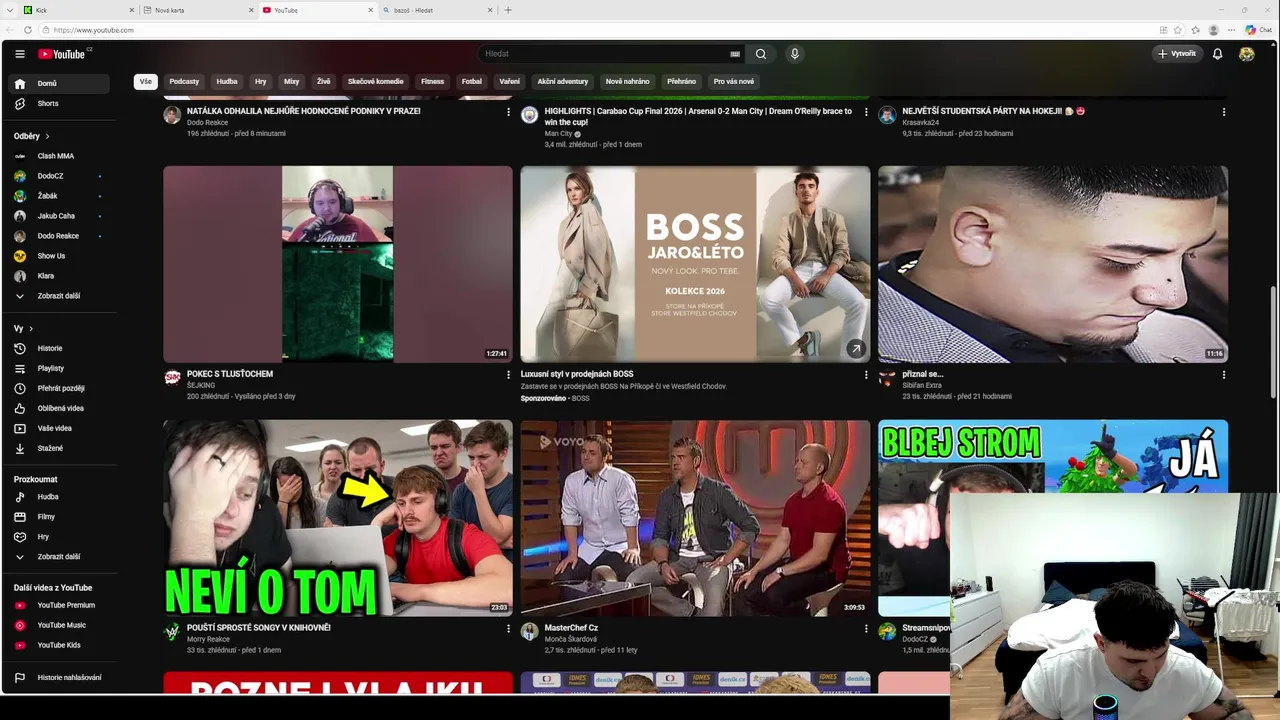Open Show Us channel subscription
The height and width of the screenshot is (720, 1280).
tap(60, 256)
